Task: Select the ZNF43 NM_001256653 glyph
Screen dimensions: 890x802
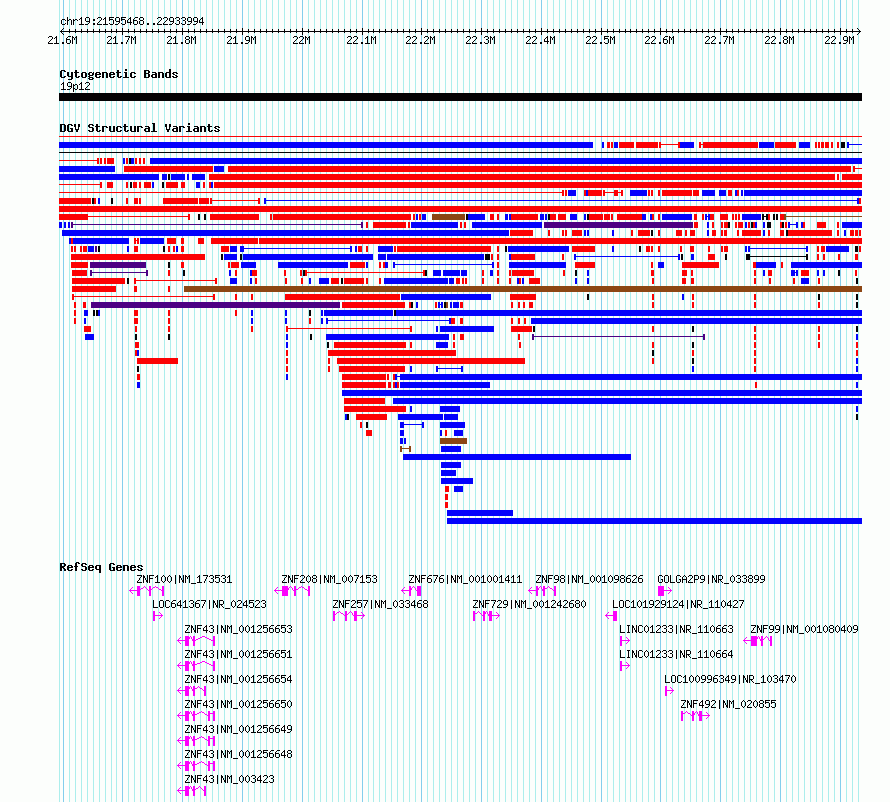Action: [196, 641]
